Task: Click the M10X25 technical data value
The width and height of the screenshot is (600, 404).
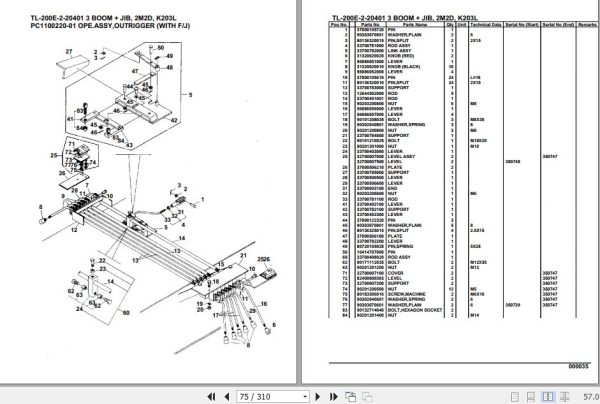Action: pos(478,140)
